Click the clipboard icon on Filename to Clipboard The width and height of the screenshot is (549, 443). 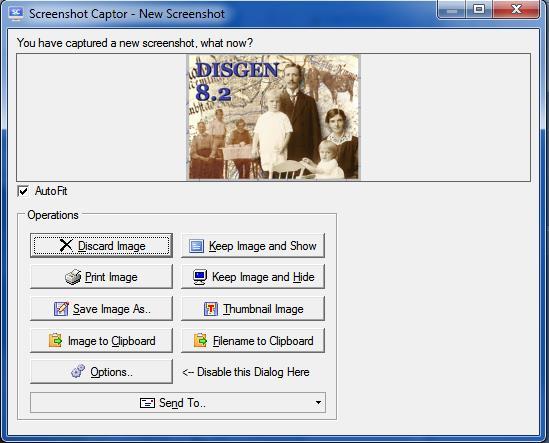pos(201,340)
